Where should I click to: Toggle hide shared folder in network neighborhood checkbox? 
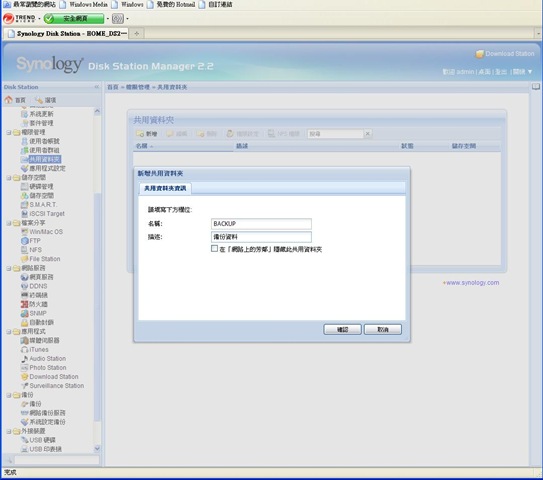[214, 248]
